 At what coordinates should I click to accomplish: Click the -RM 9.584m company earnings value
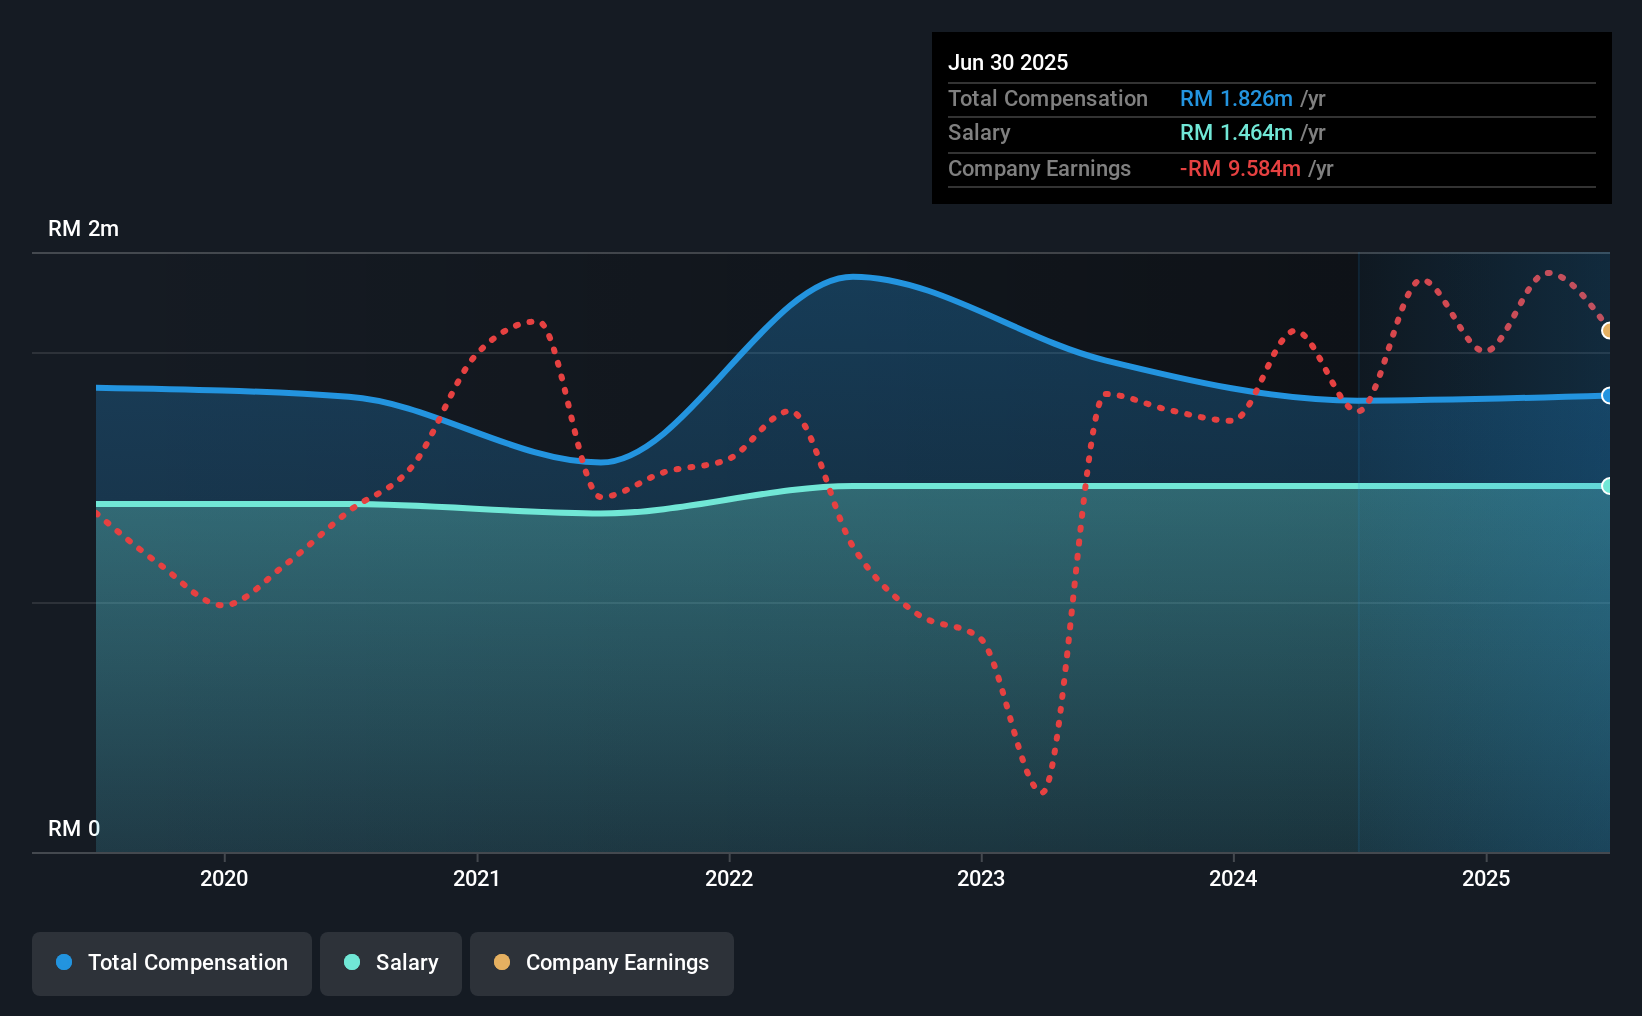[1240, 168]
